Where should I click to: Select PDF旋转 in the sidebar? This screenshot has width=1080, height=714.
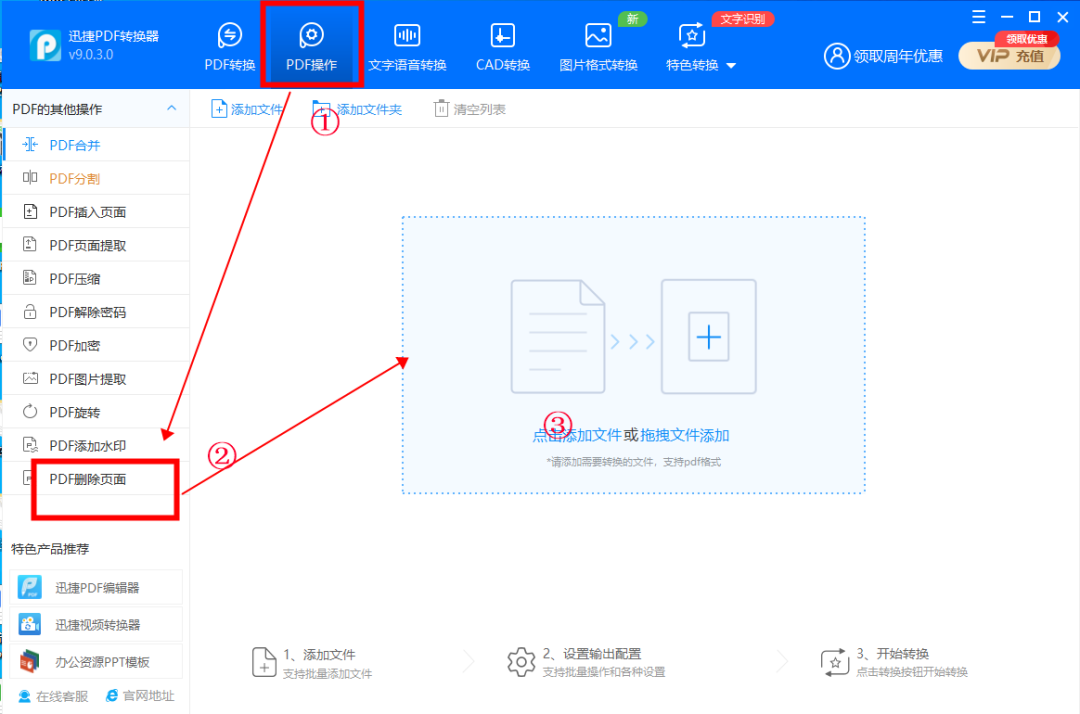coord(96,412)
